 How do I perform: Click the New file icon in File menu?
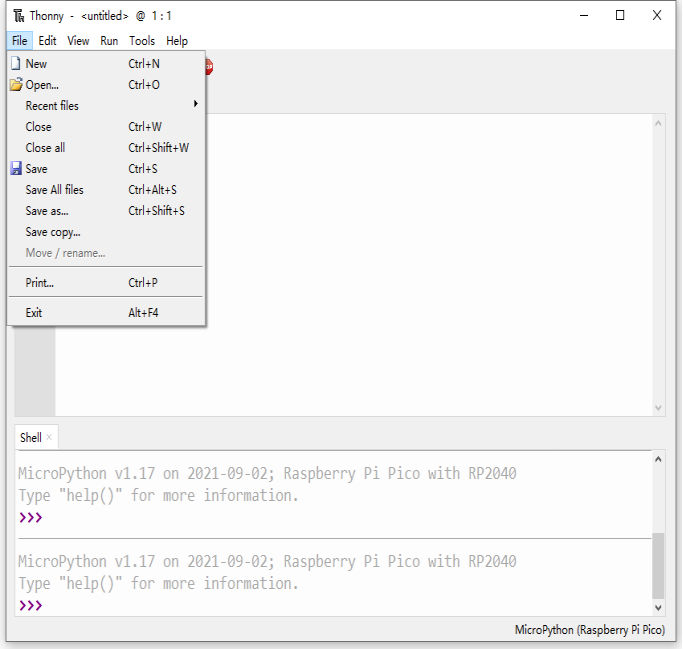point(16,64)
